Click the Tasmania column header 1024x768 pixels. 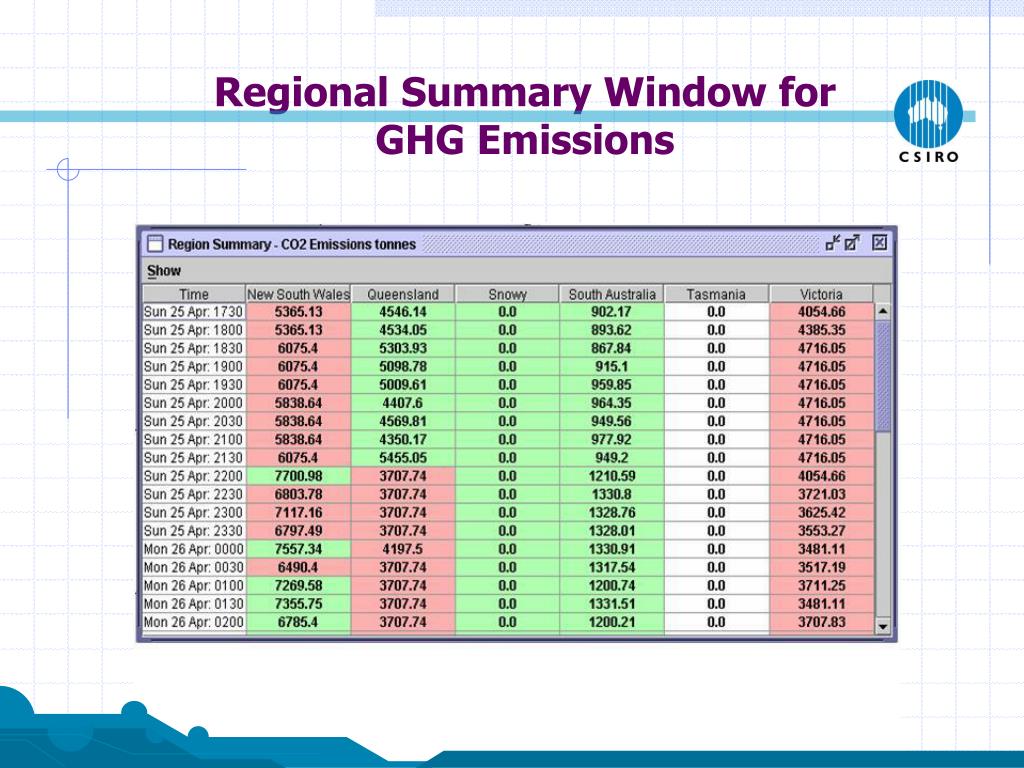tap(716, 294)
